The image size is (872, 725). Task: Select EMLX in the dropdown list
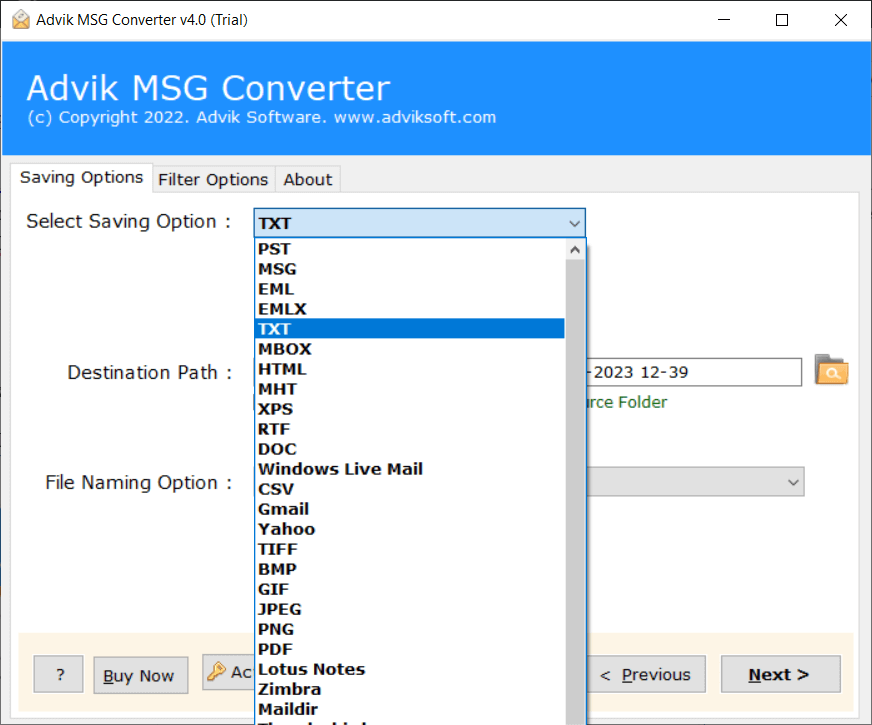point(410,309)
